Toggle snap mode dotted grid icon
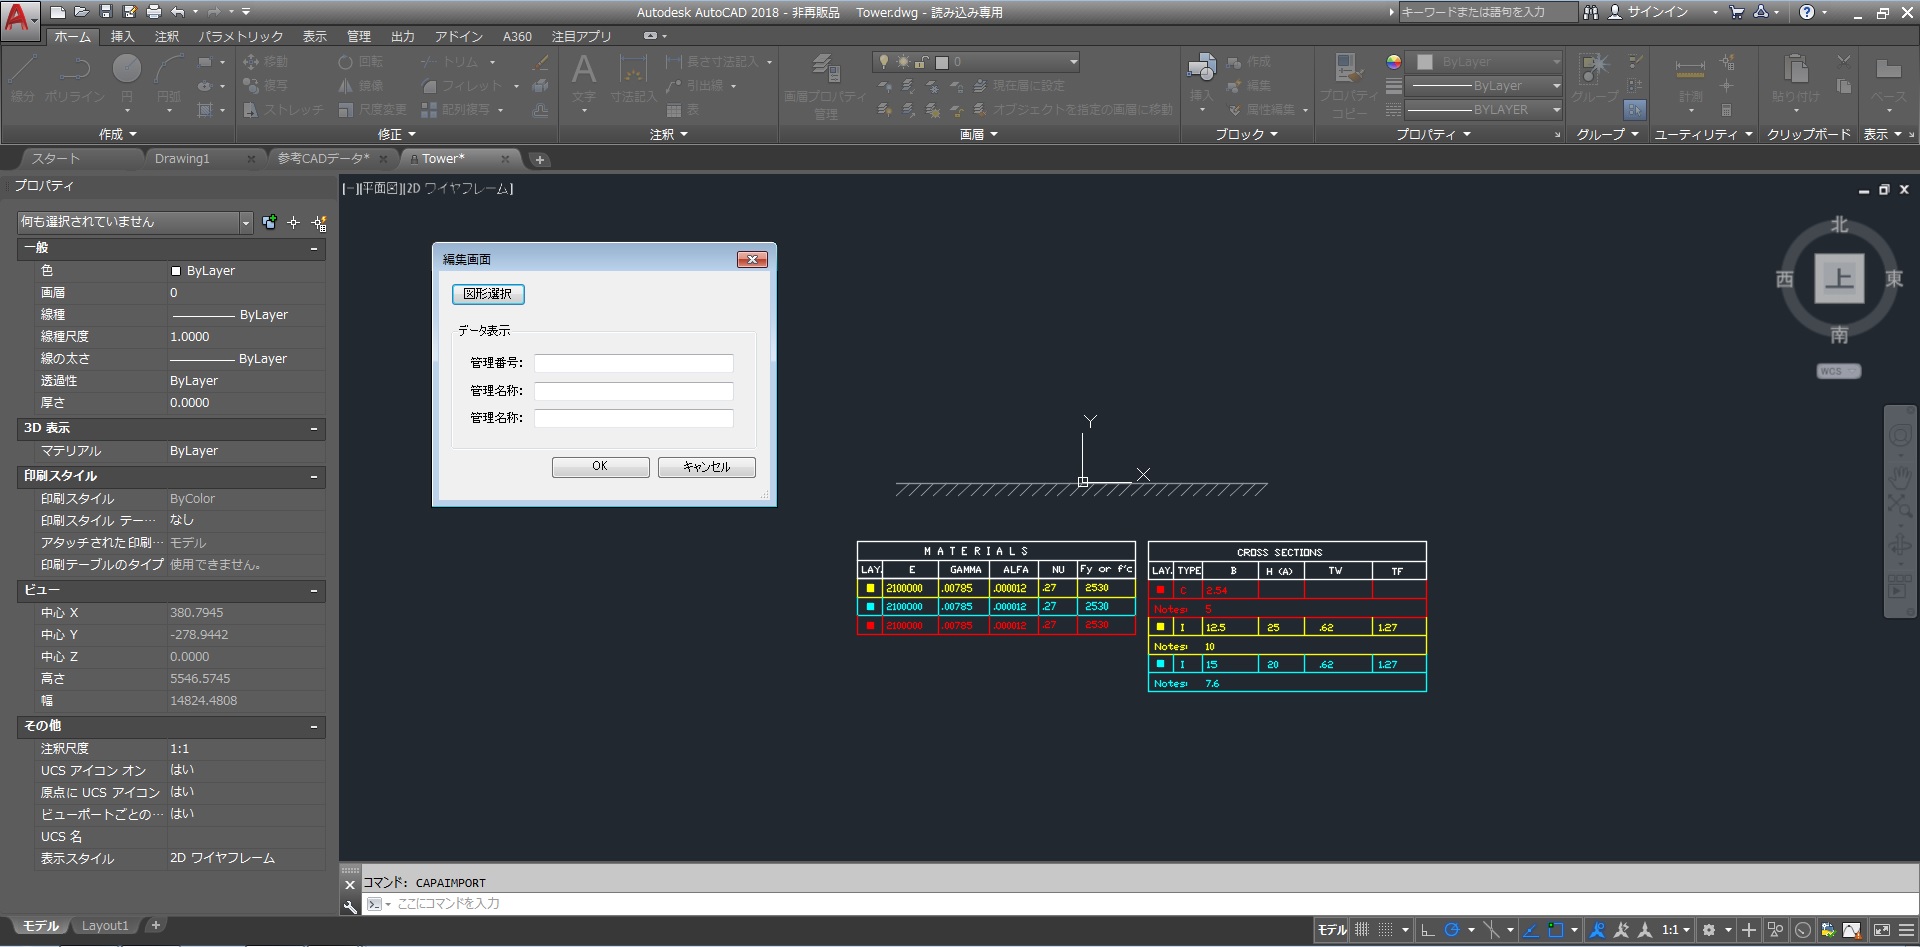The width and height of the screenshot is (1920, 947). (x=1385, y=930)
